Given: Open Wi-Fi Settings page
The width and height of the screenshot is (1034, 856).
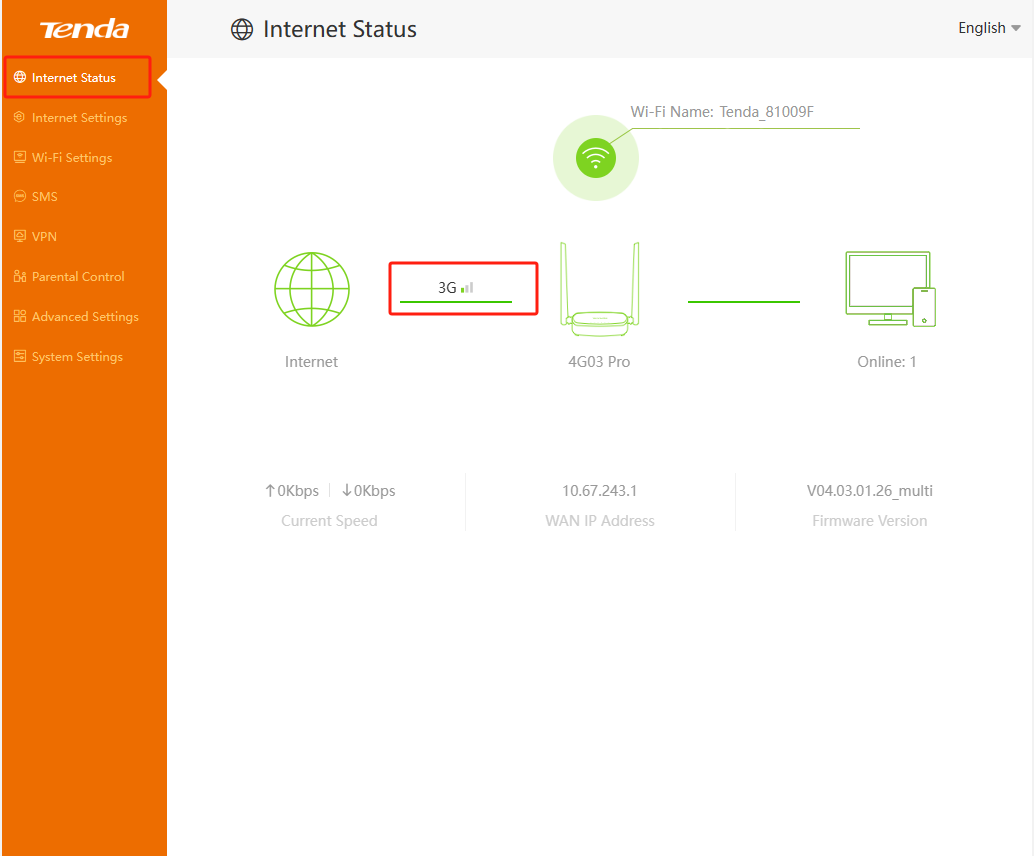Looking at the screenshot, I should click(71, 158).
